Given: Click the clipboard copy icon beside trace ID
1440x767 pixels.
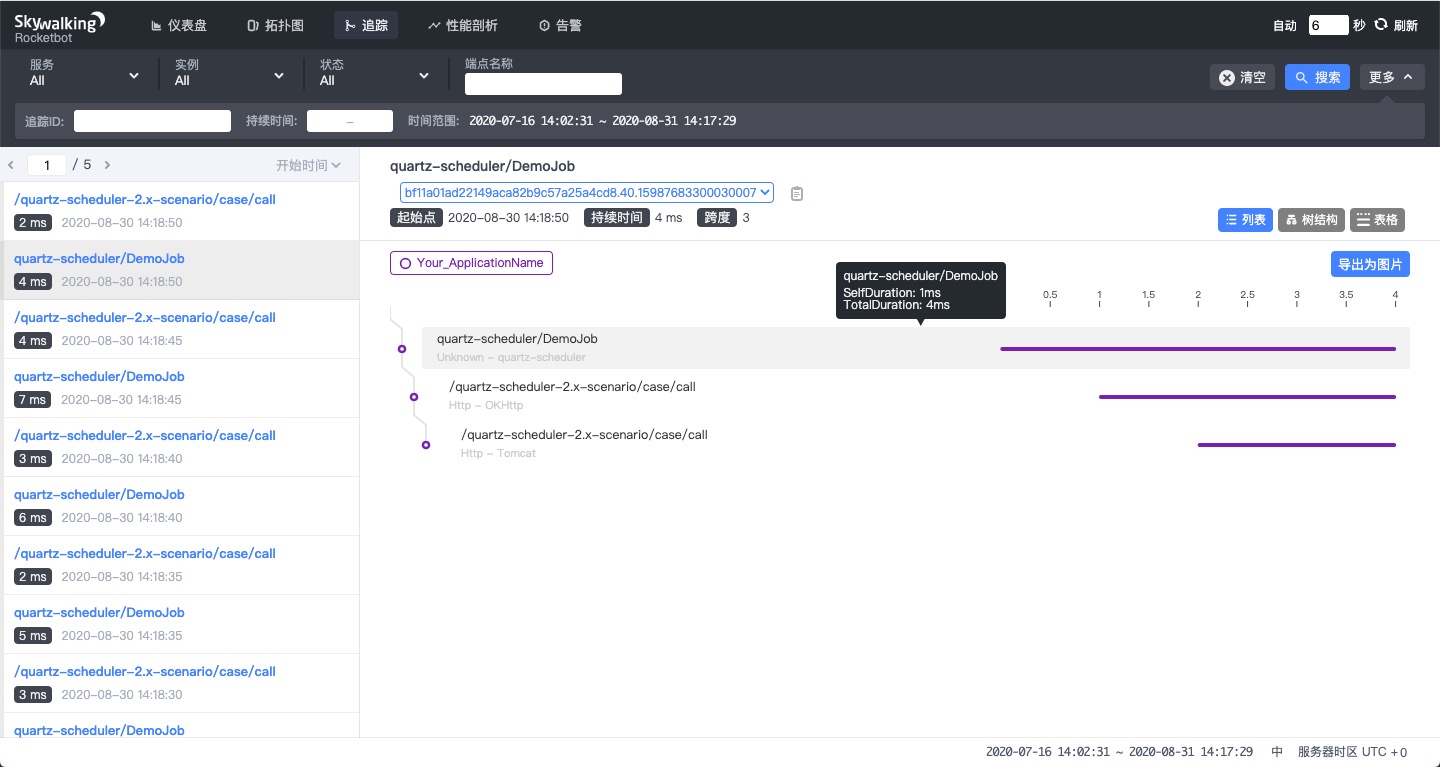Looking at the screenshot, I should click(797, 193).
